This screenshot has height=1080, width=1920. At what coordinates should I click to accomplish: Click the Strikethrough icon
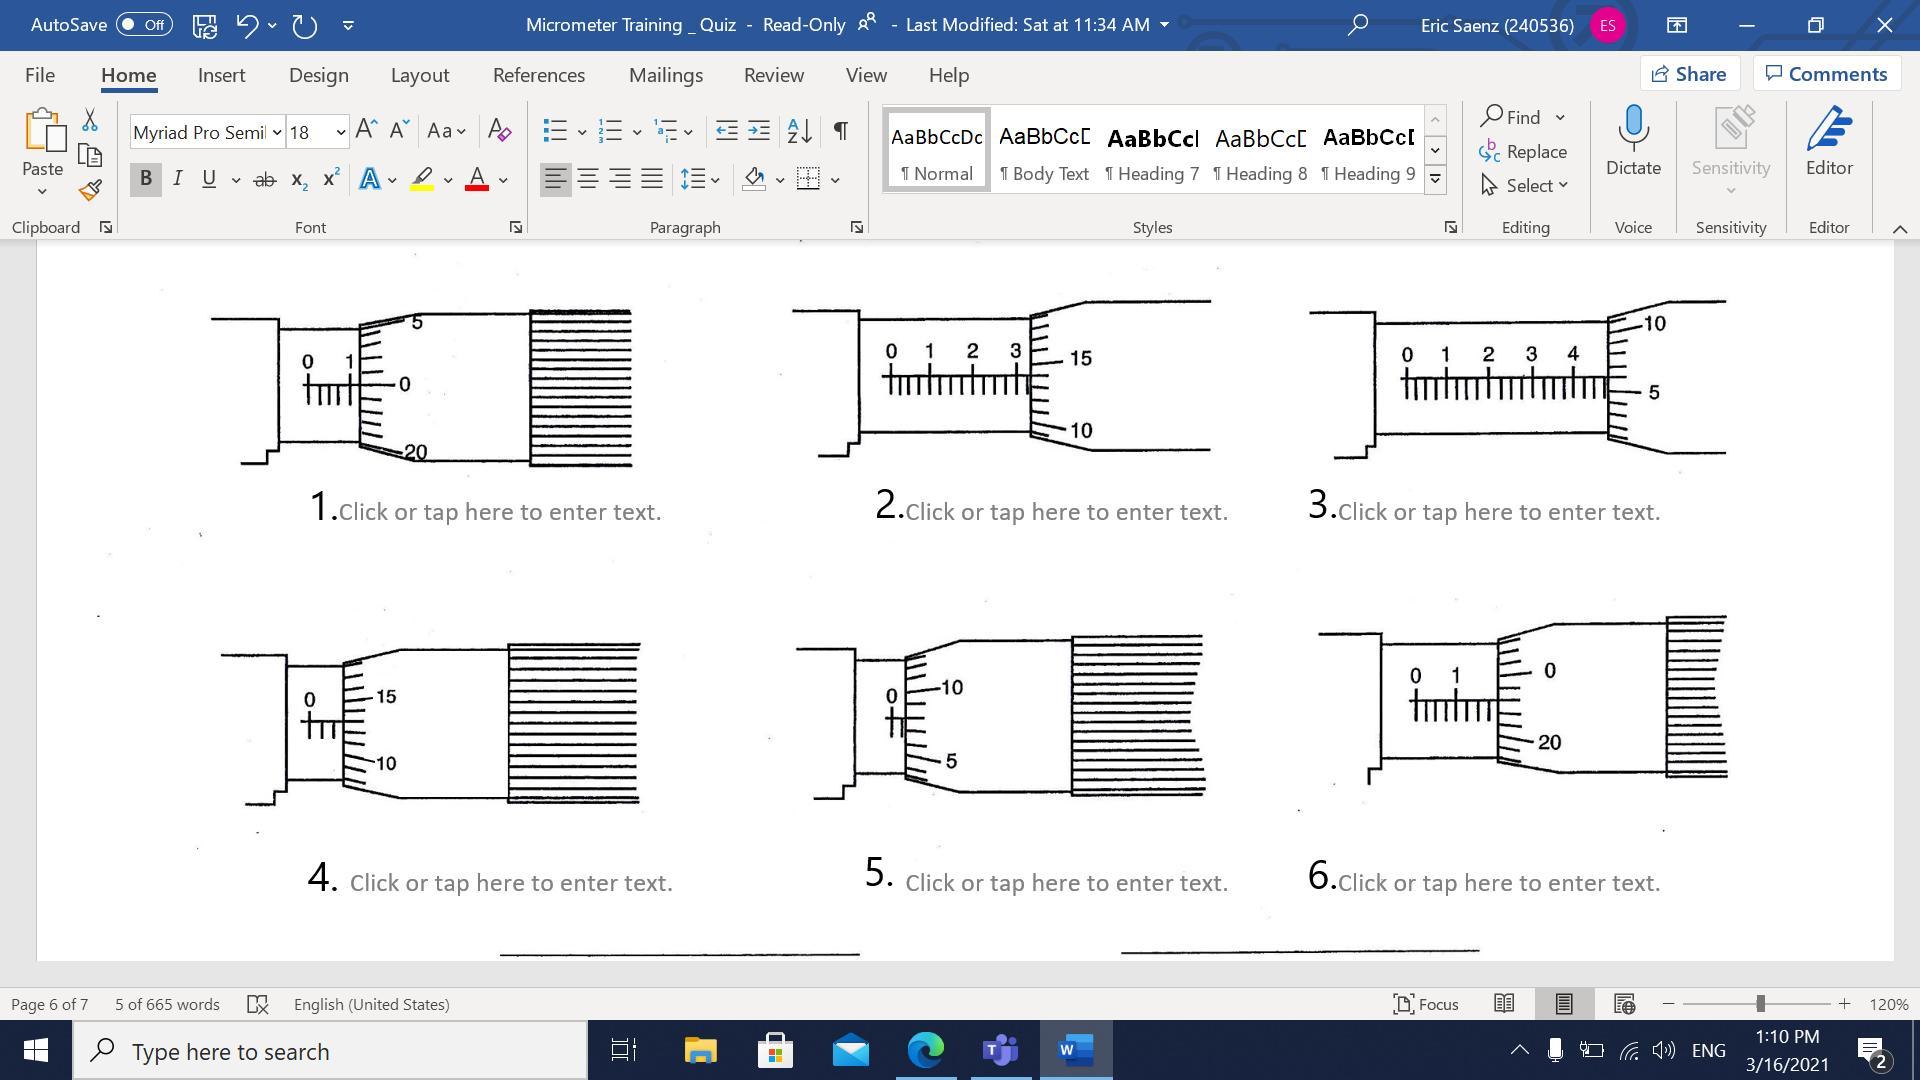pyautogui.click(x=264, y=180)
